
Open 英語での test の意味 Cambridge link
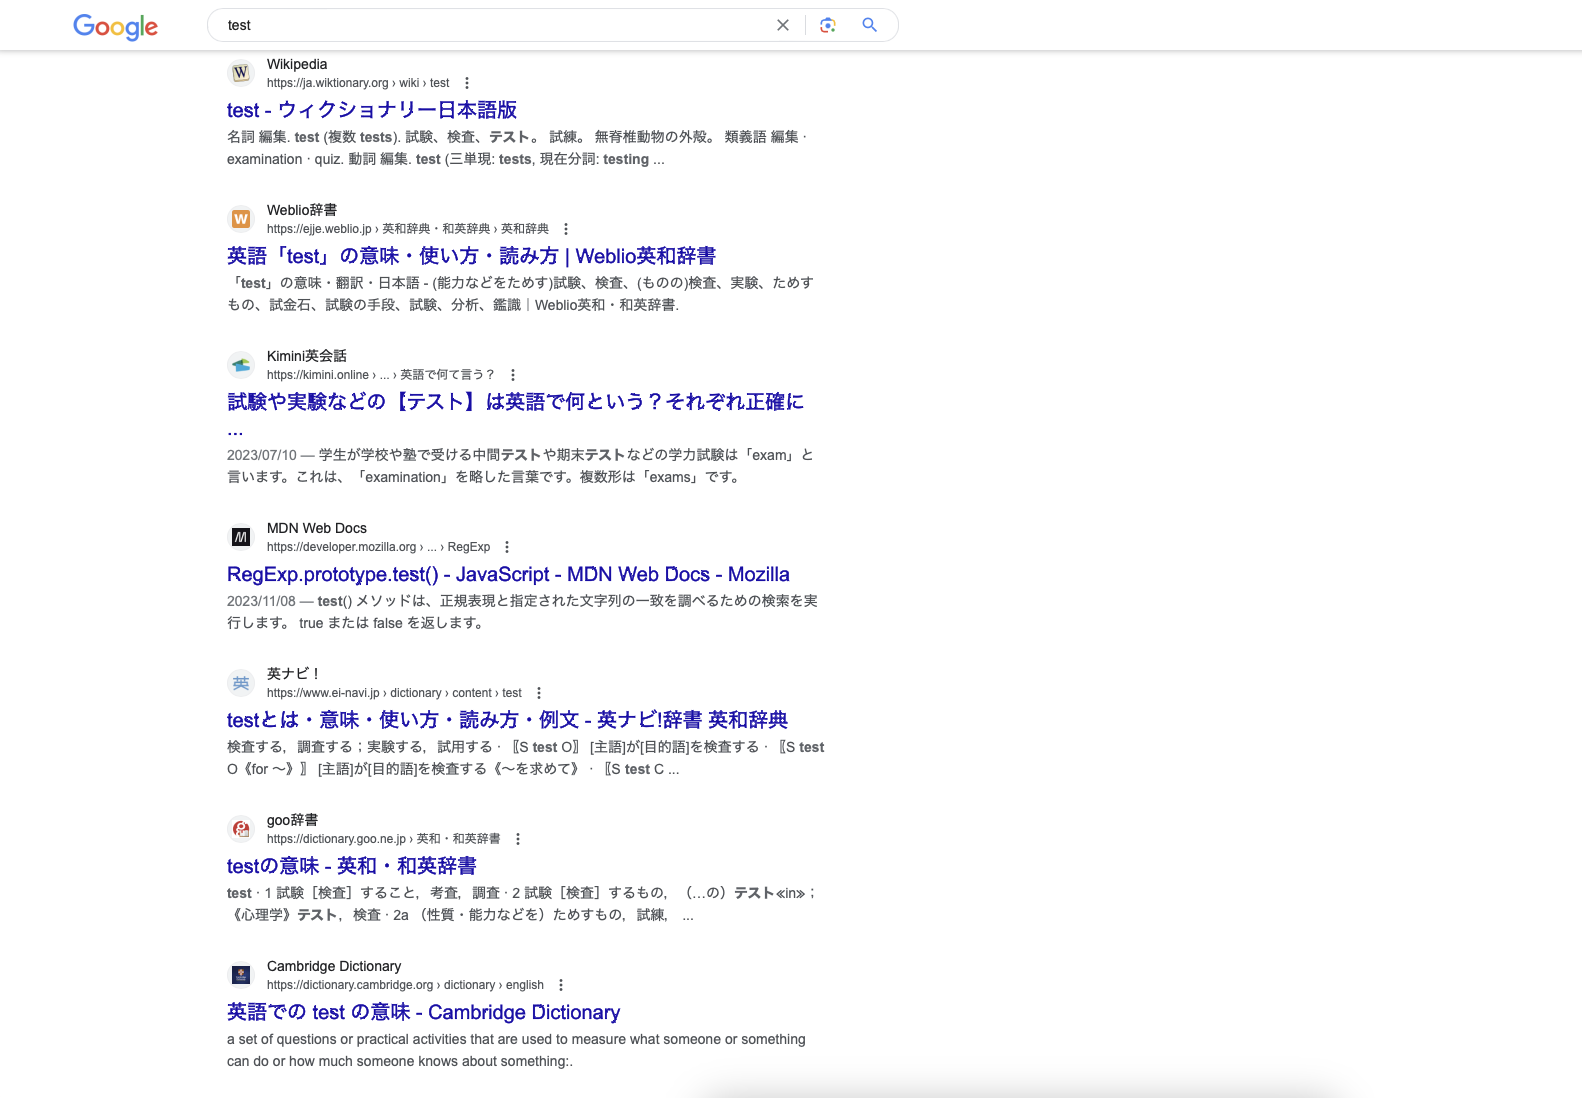[x=423, y=1012]
